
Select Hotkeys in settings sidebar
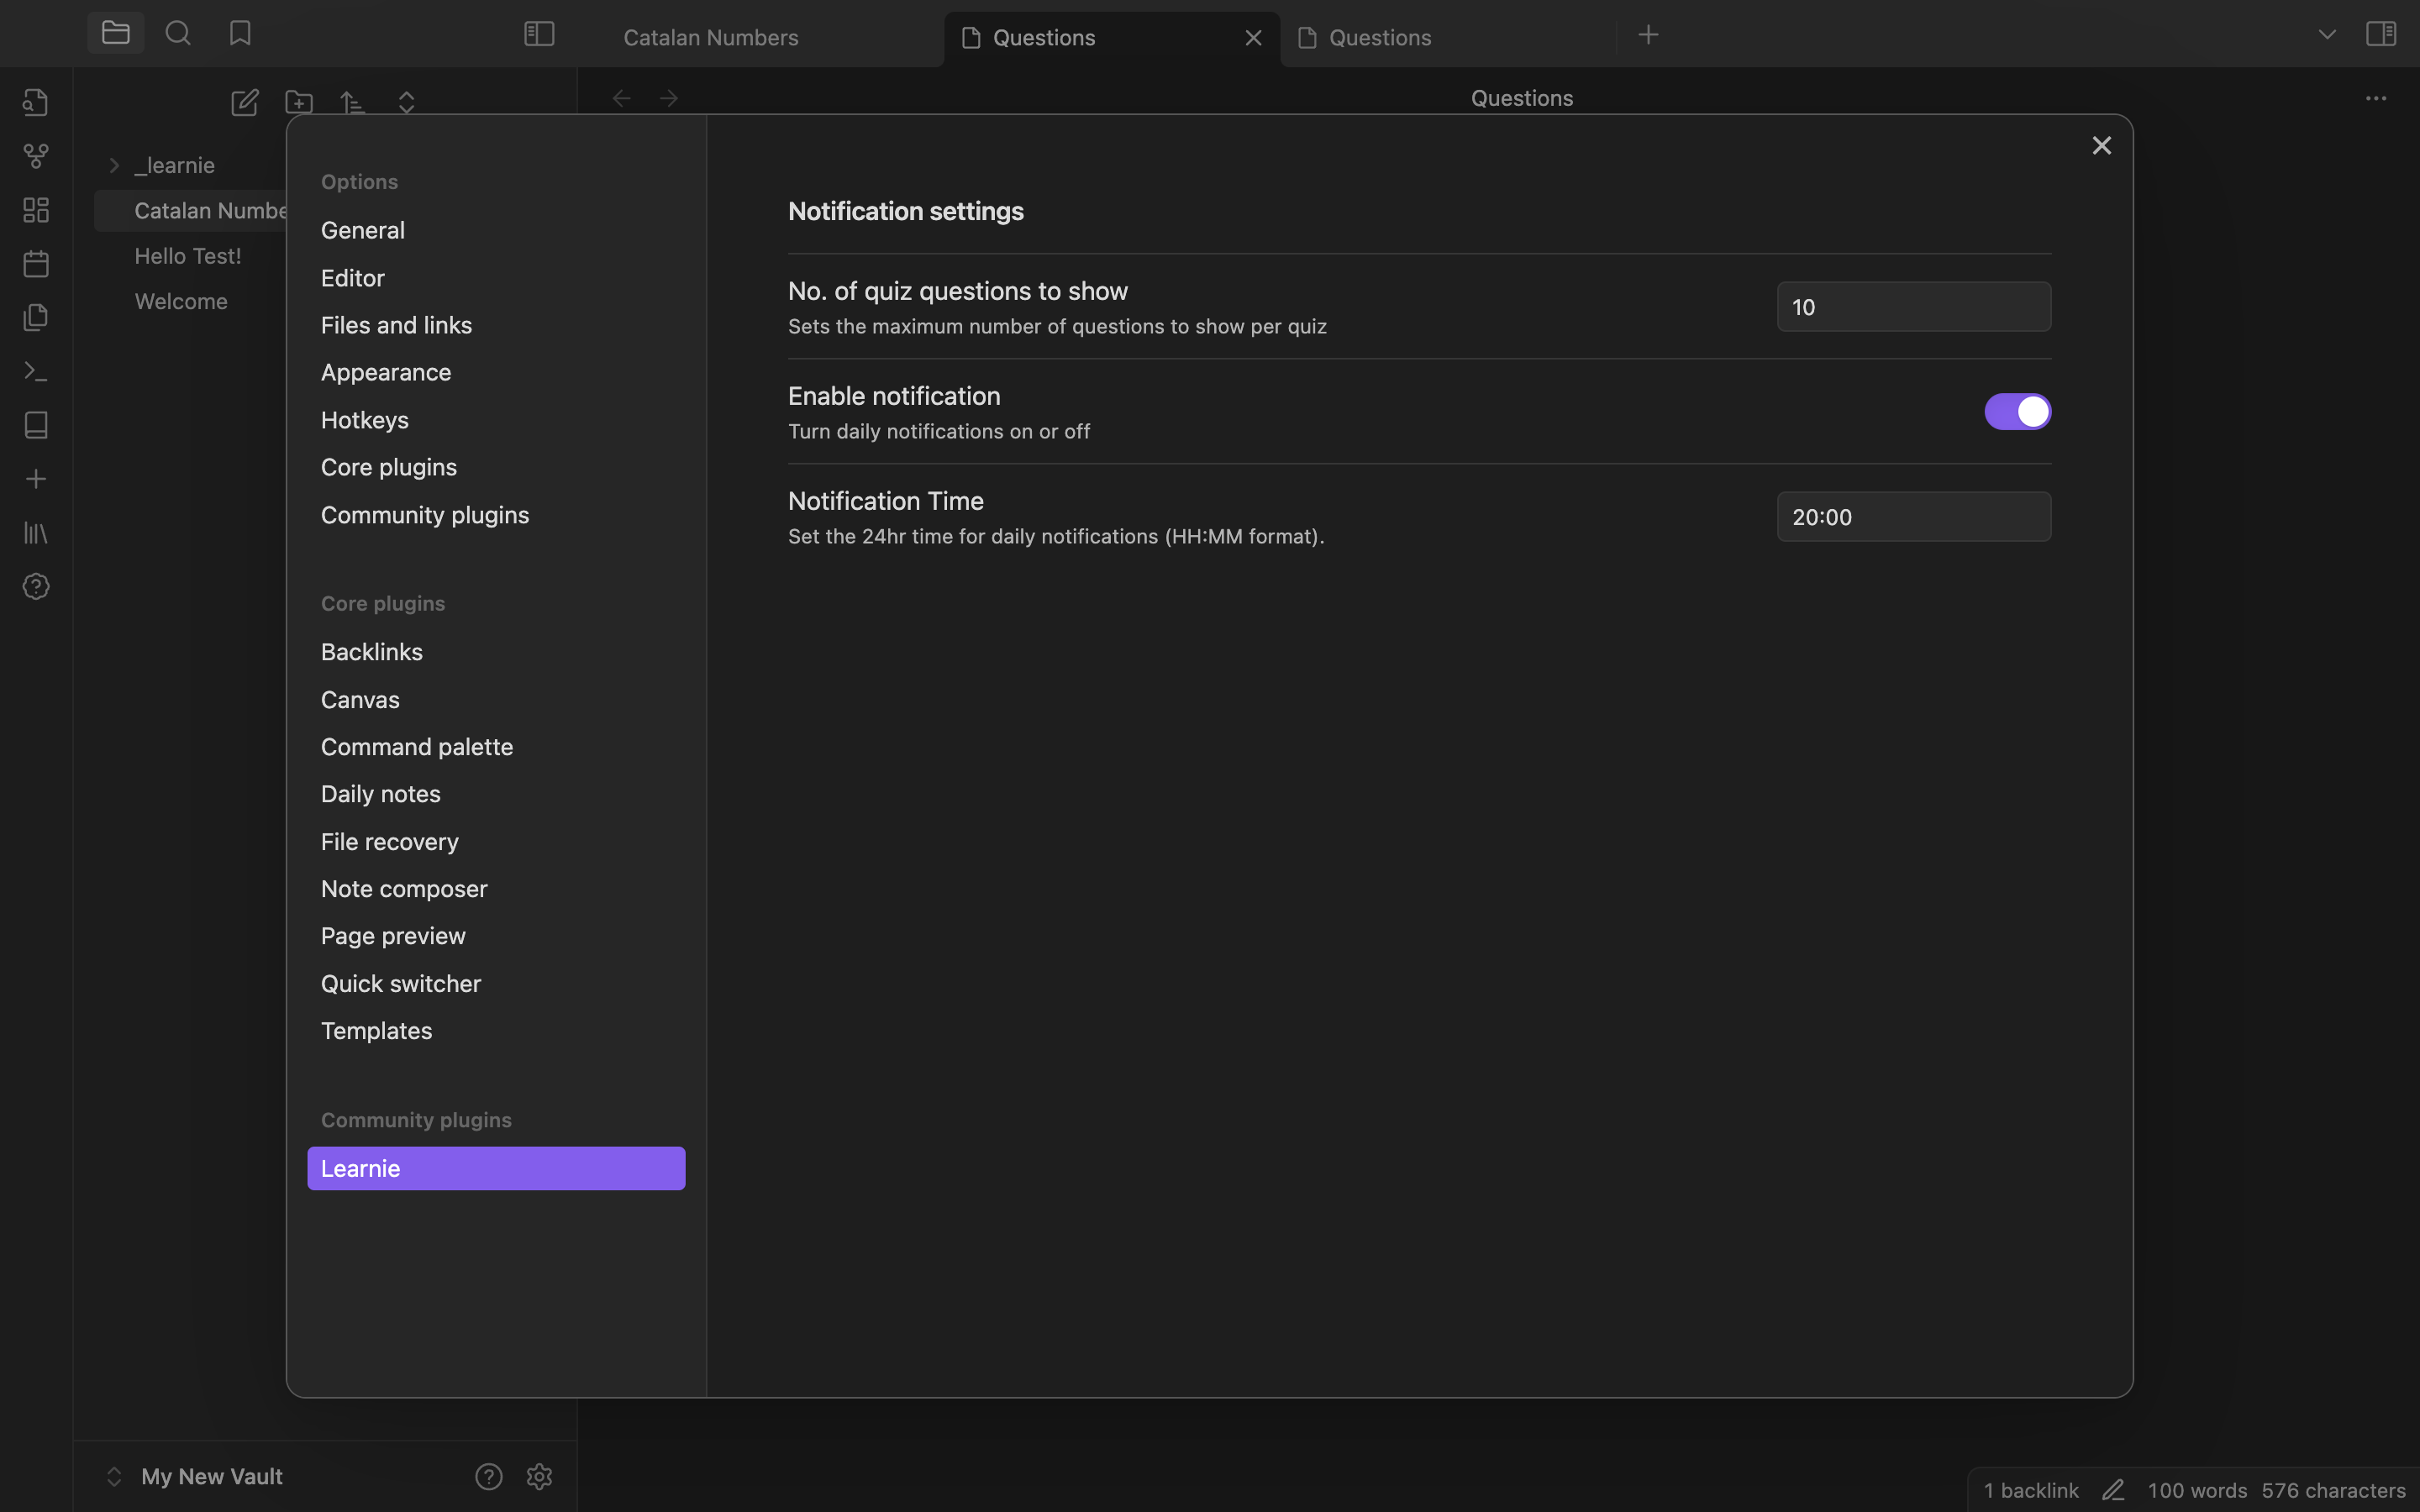(365, 420)
